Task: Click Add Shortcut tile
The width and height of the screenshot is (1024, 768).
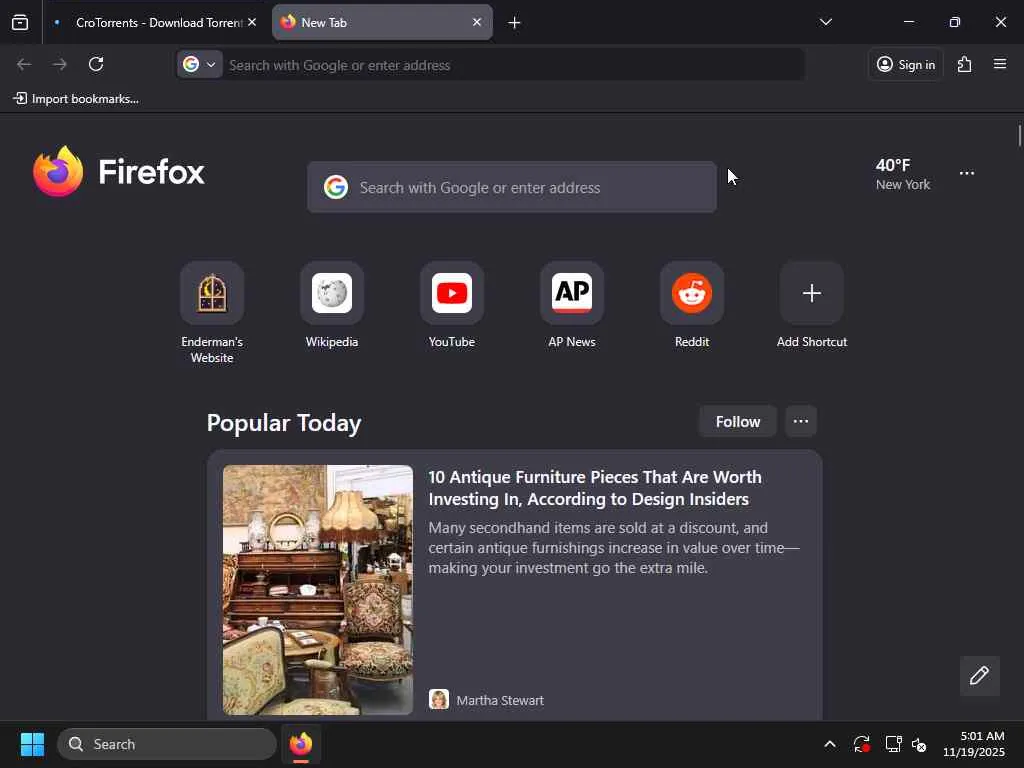Action: 812,306
